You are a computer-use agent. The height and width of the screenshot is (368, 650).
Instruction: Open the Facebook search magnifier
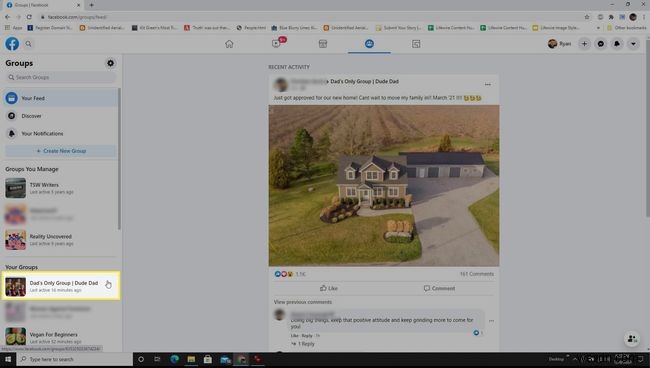28,44
